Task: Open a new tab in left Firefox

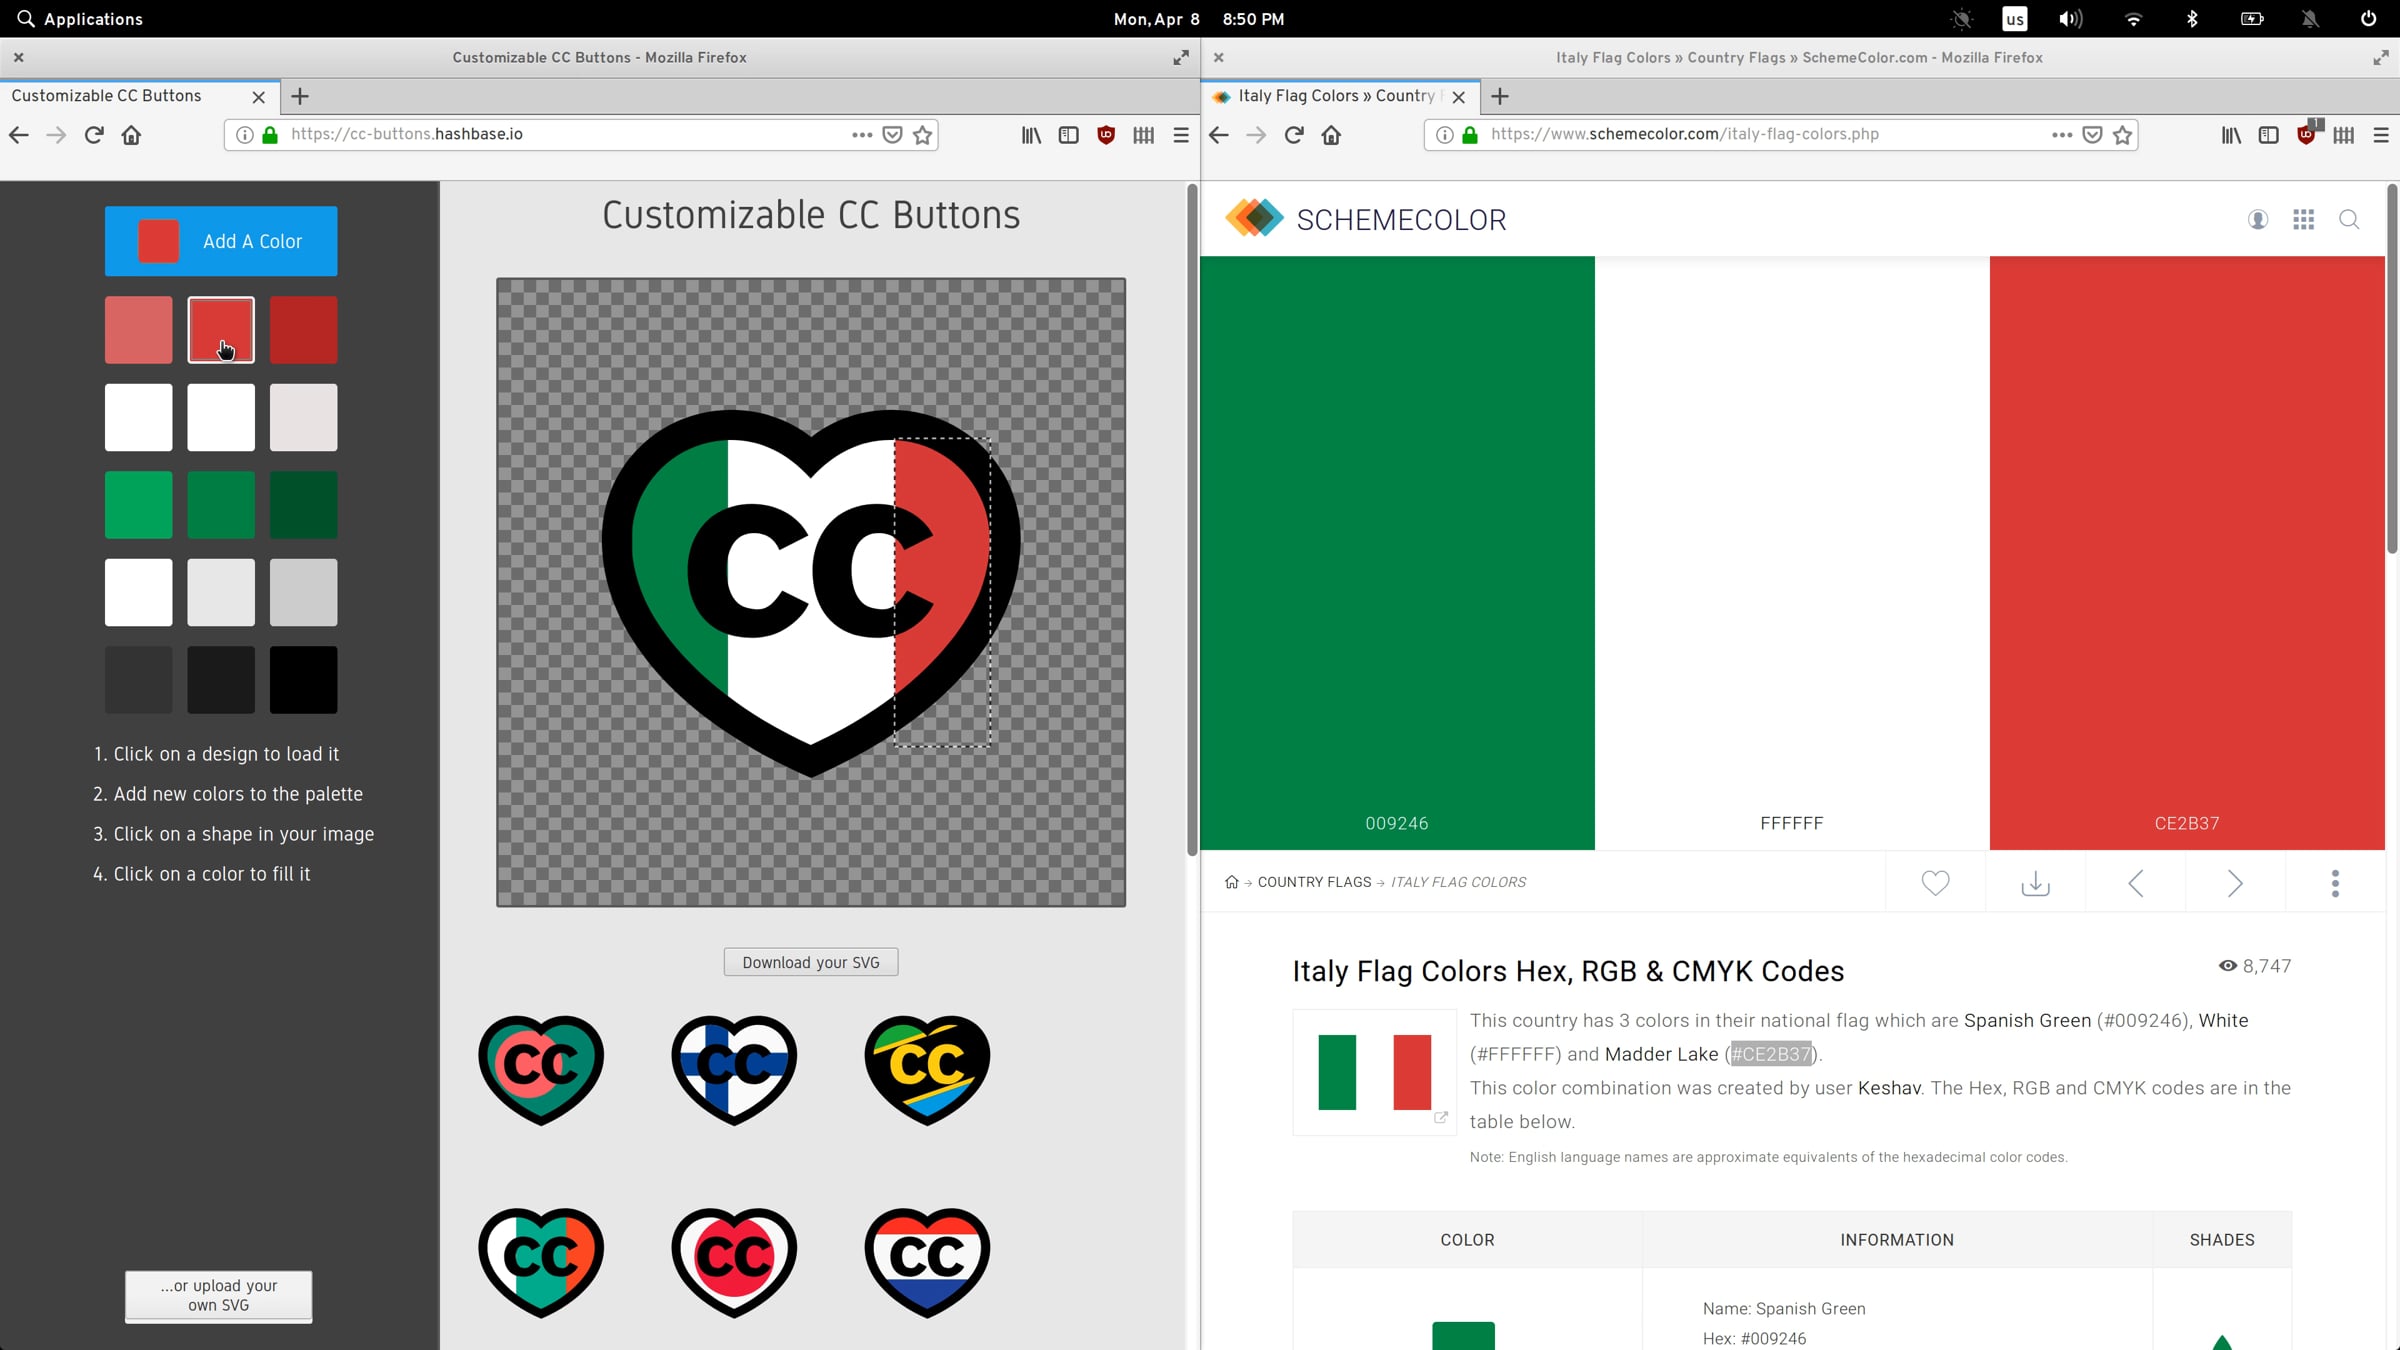Action: tap(300, 96)
